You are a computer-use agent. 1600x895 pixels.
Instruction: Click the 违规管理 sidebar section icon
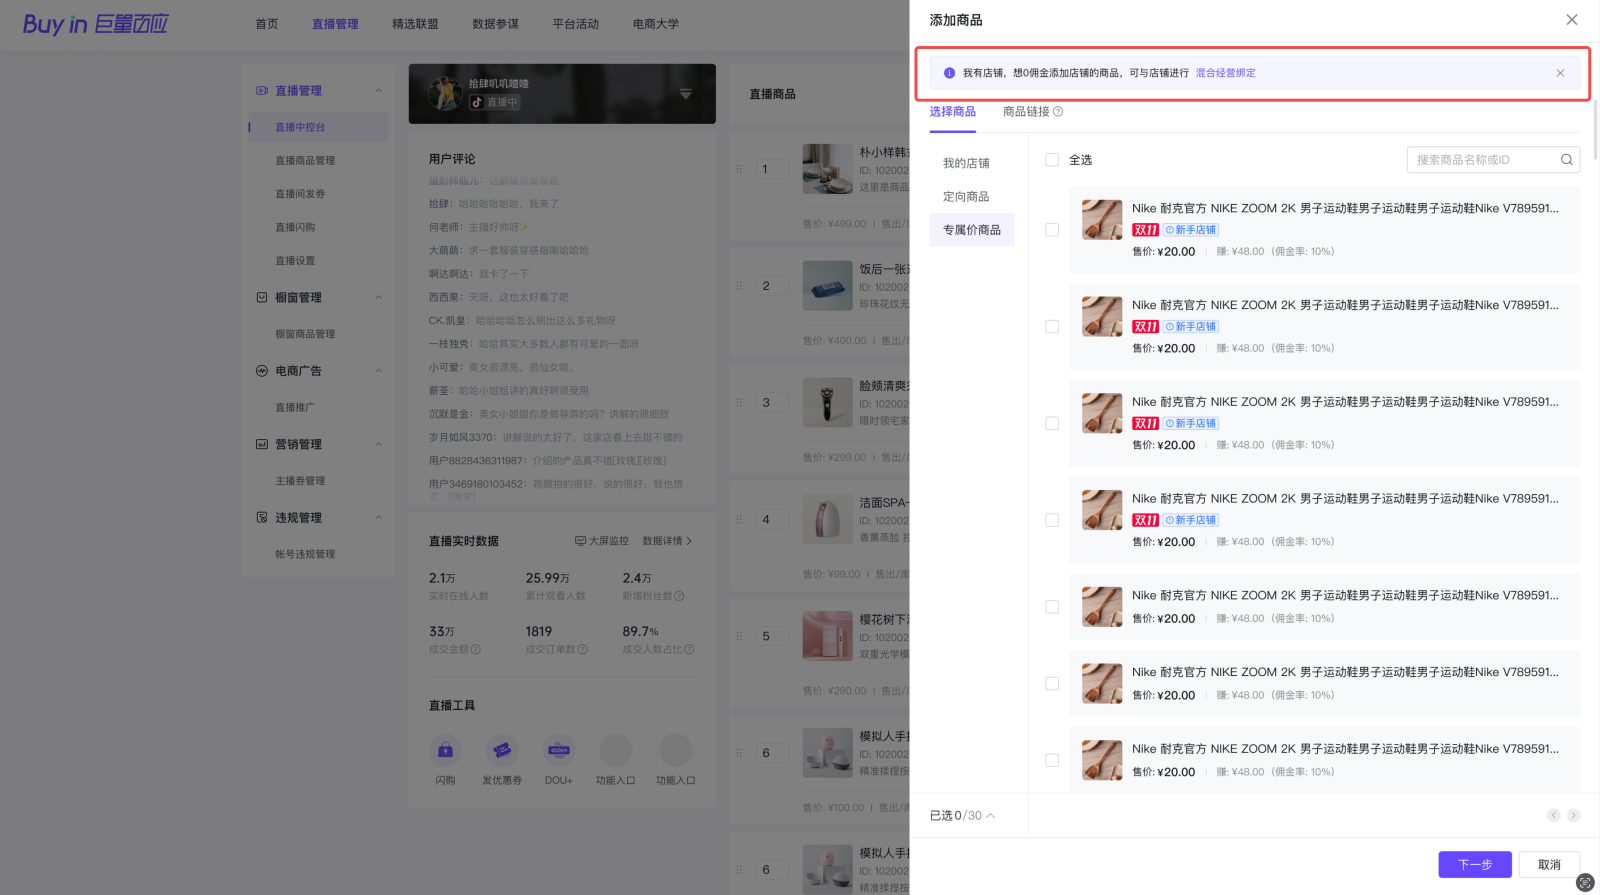262,518
